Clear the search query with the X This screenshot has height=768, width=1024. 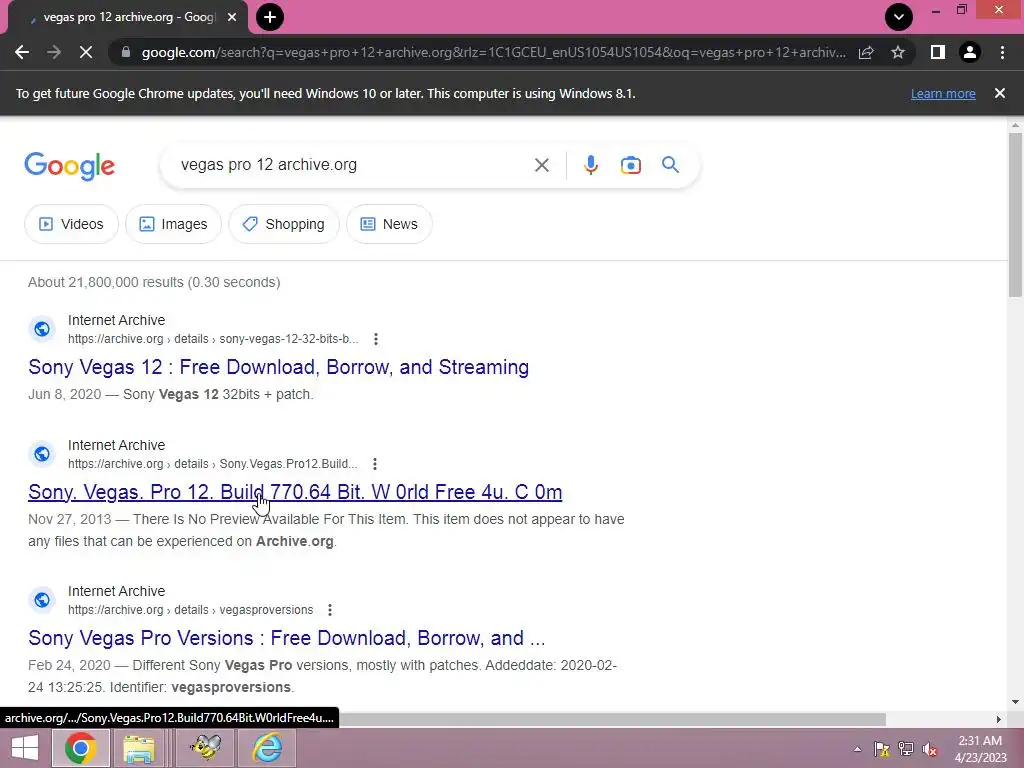point(541,165)
